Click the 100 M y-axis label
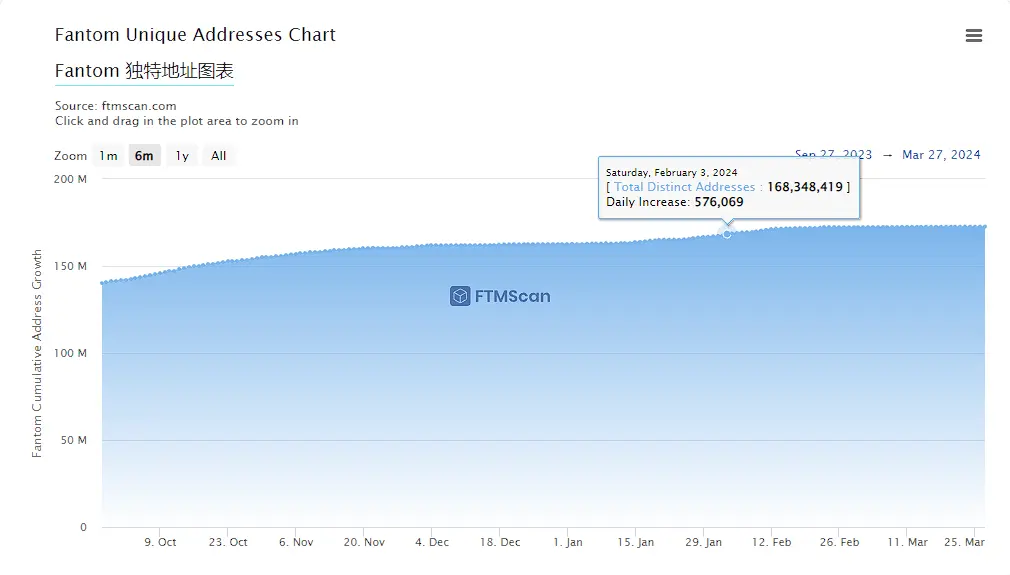The image size is (1010, 575). [x=70, y=353]
